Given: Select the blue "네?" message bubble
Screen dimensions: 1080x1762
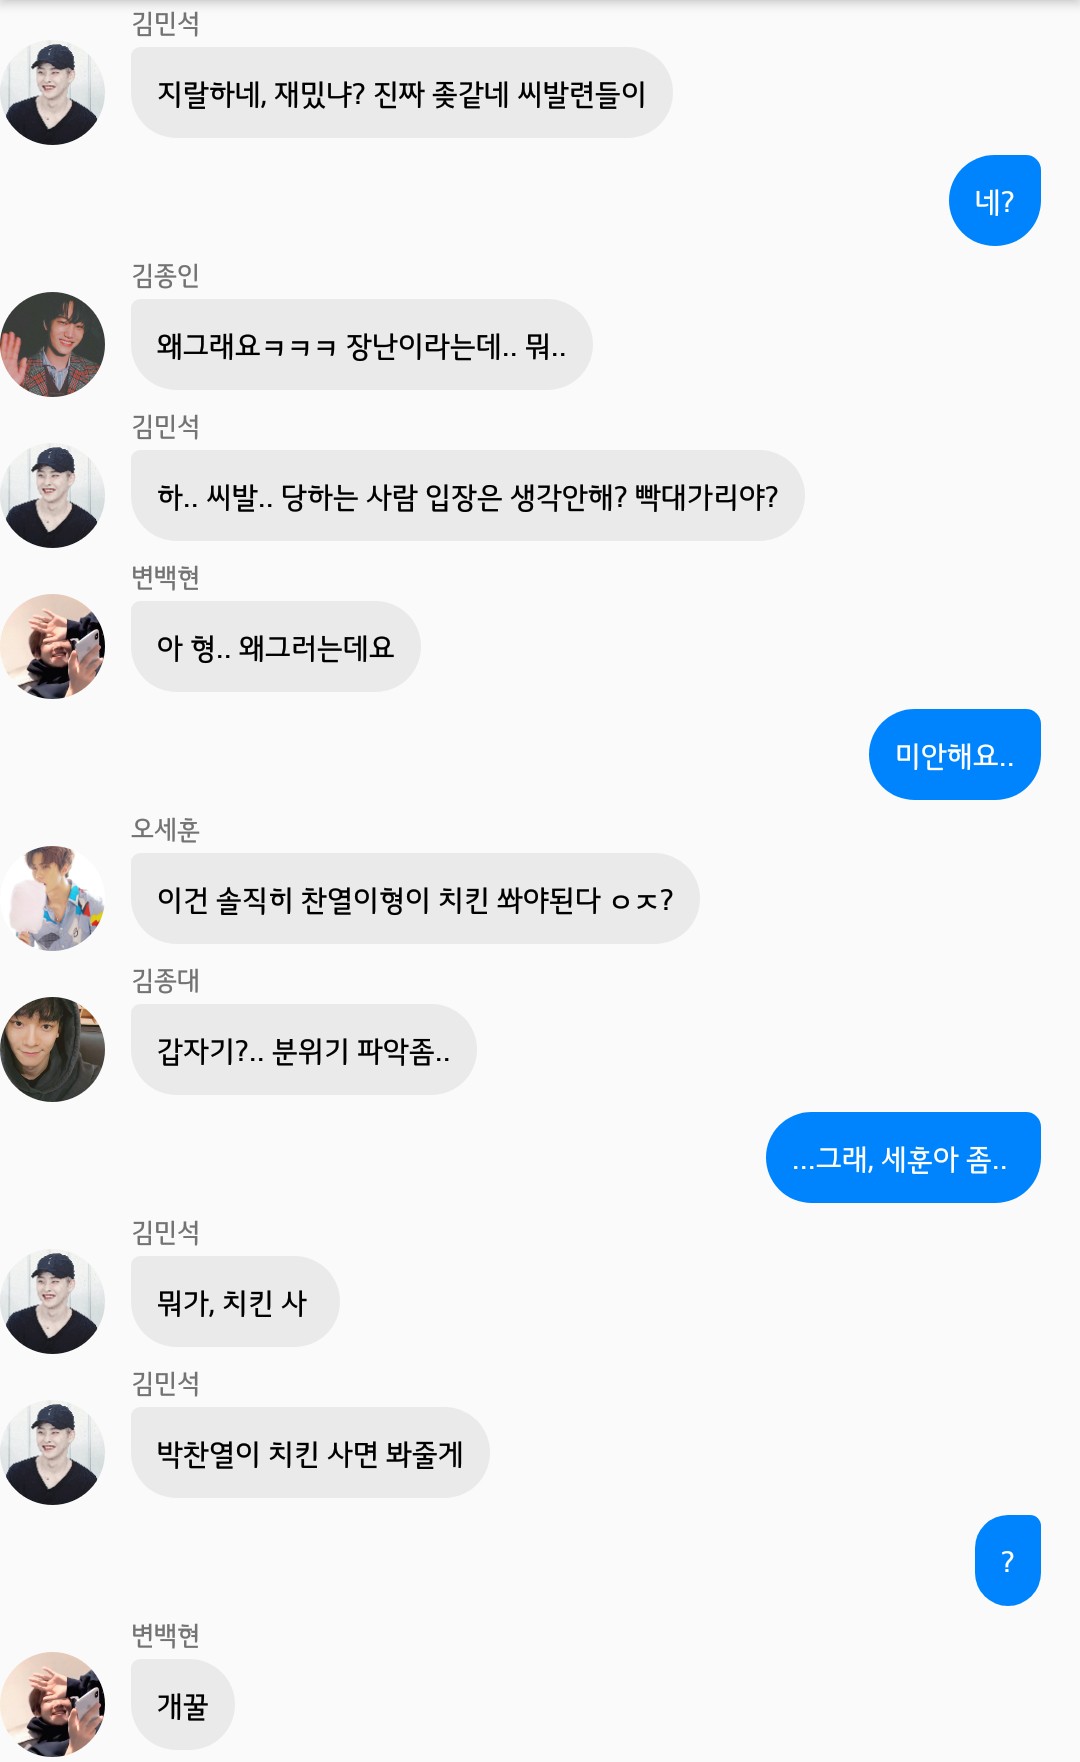Looking at the screenshot, I should coord(994,200).
